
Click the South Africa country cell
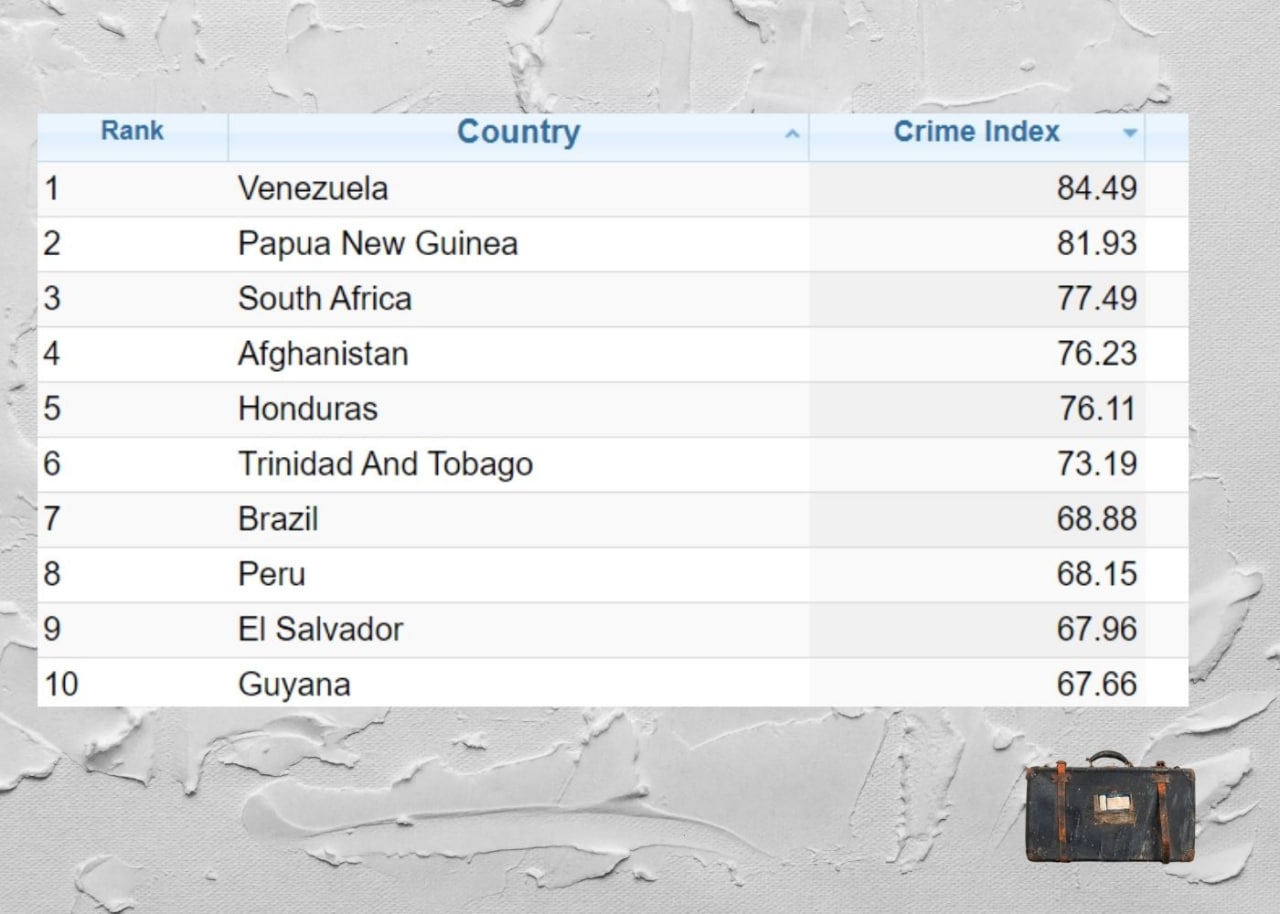point(324,299)
